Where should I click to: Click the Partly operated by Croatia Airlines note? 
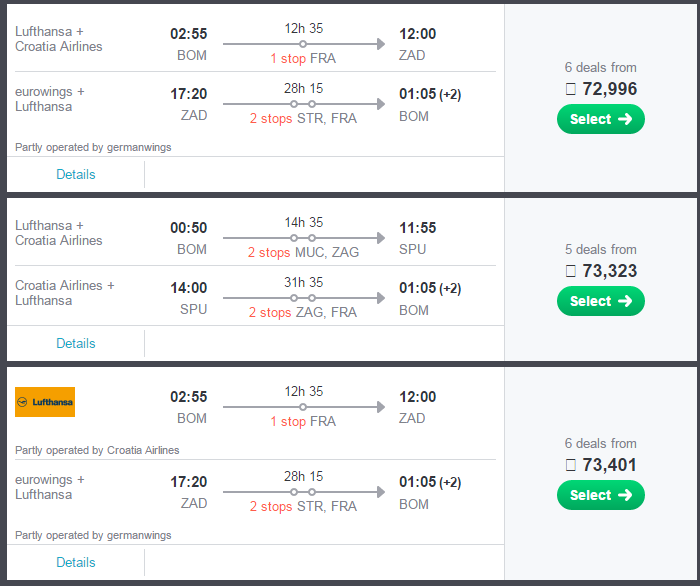click(97, 450)
